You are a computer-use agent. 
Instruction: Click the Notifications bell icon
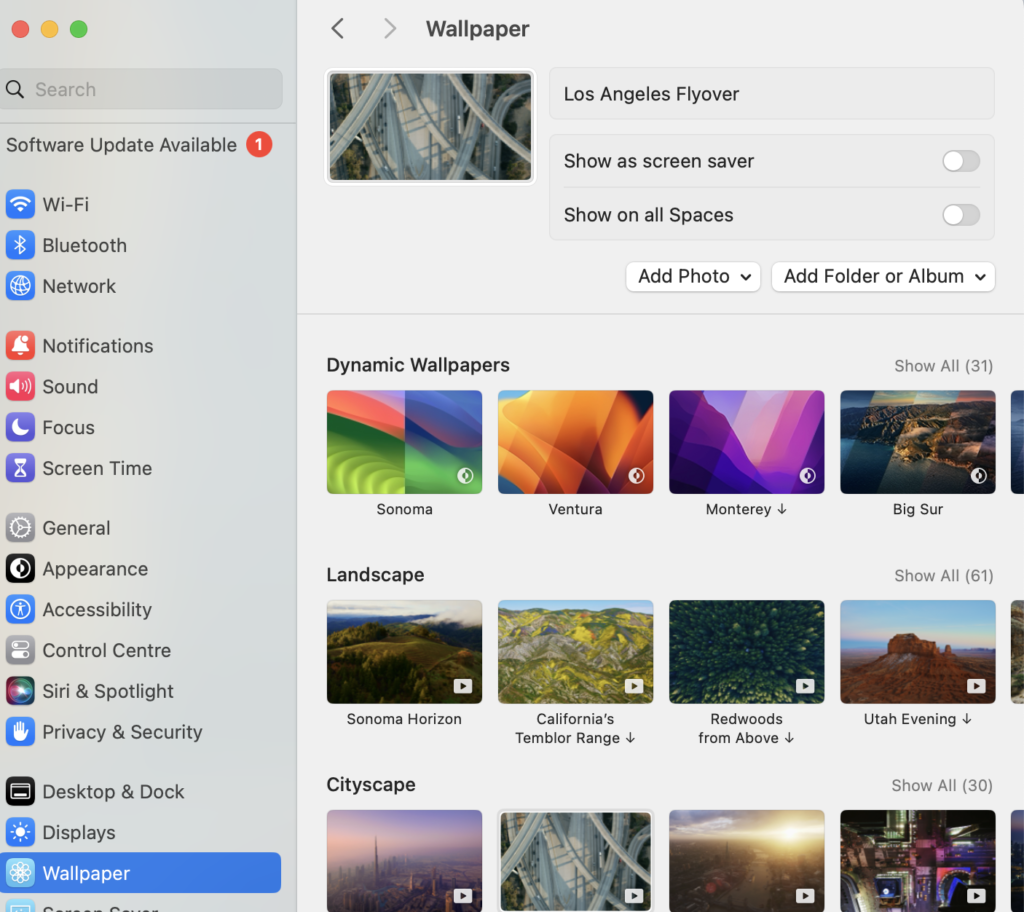coord(20,345)
